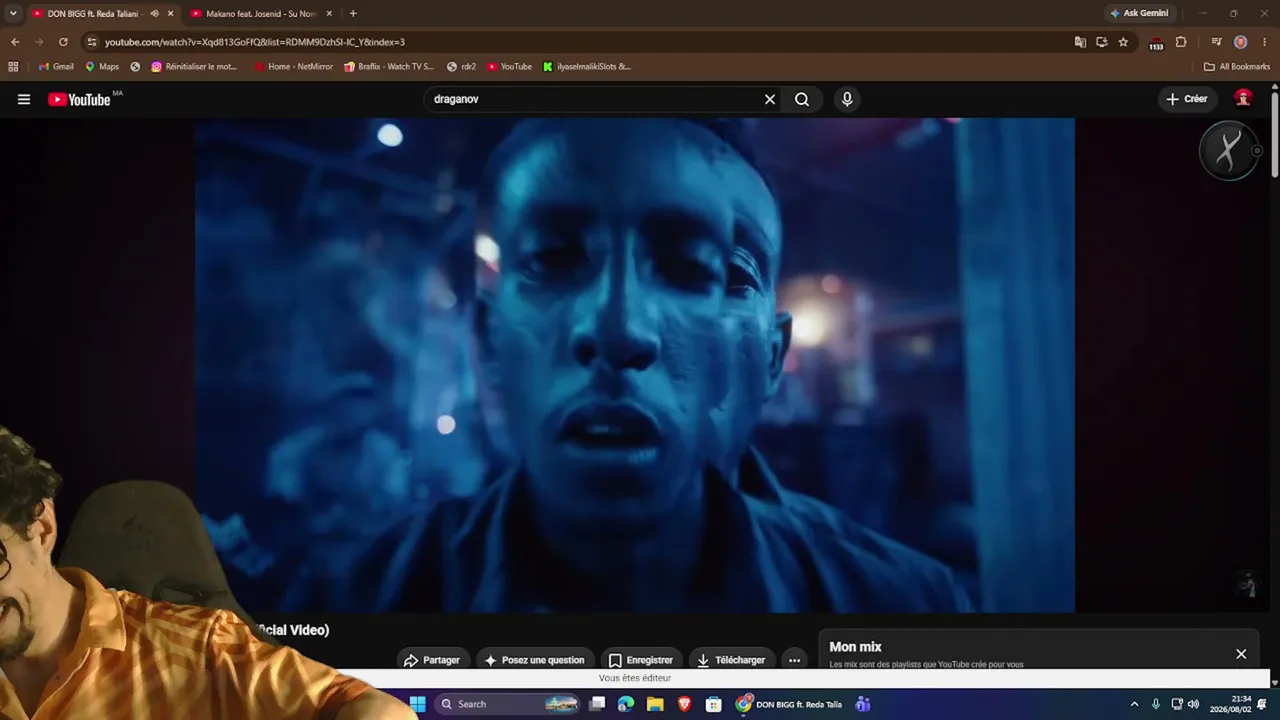Open Microsoft Store from taskbar
The image size is (1280, 720).
(x=713, y=704)
